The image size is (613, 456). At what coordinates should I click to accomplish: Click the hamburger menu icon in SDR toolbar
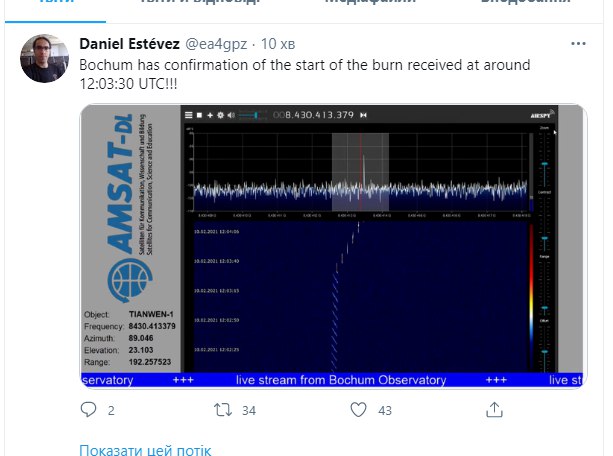[188, 115]
